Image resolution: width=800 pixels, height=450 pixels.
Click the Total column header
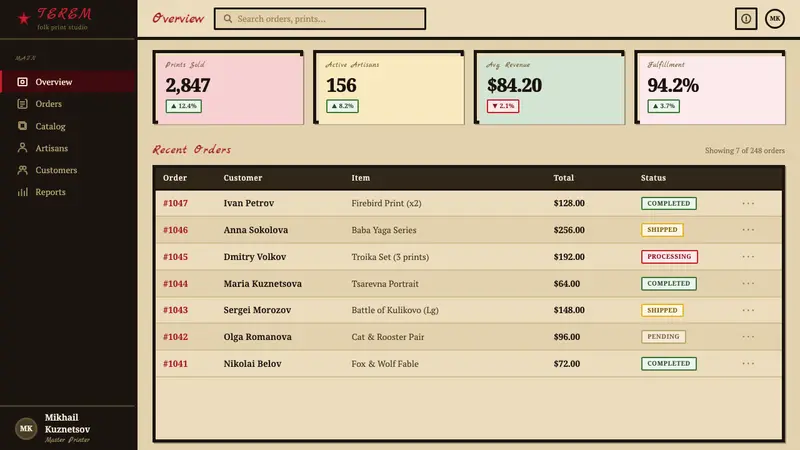click(x=564, y=178)
